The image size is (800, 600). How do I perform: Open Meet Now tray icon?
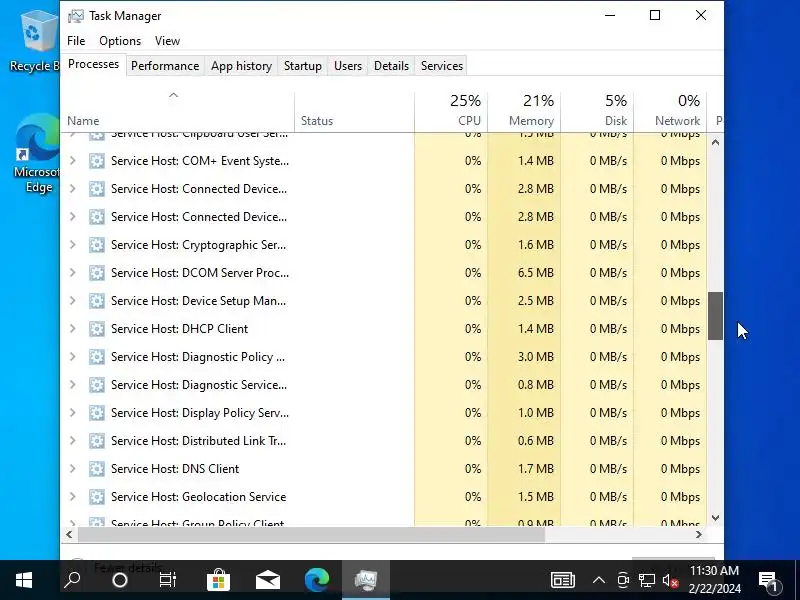click(623, 581)
